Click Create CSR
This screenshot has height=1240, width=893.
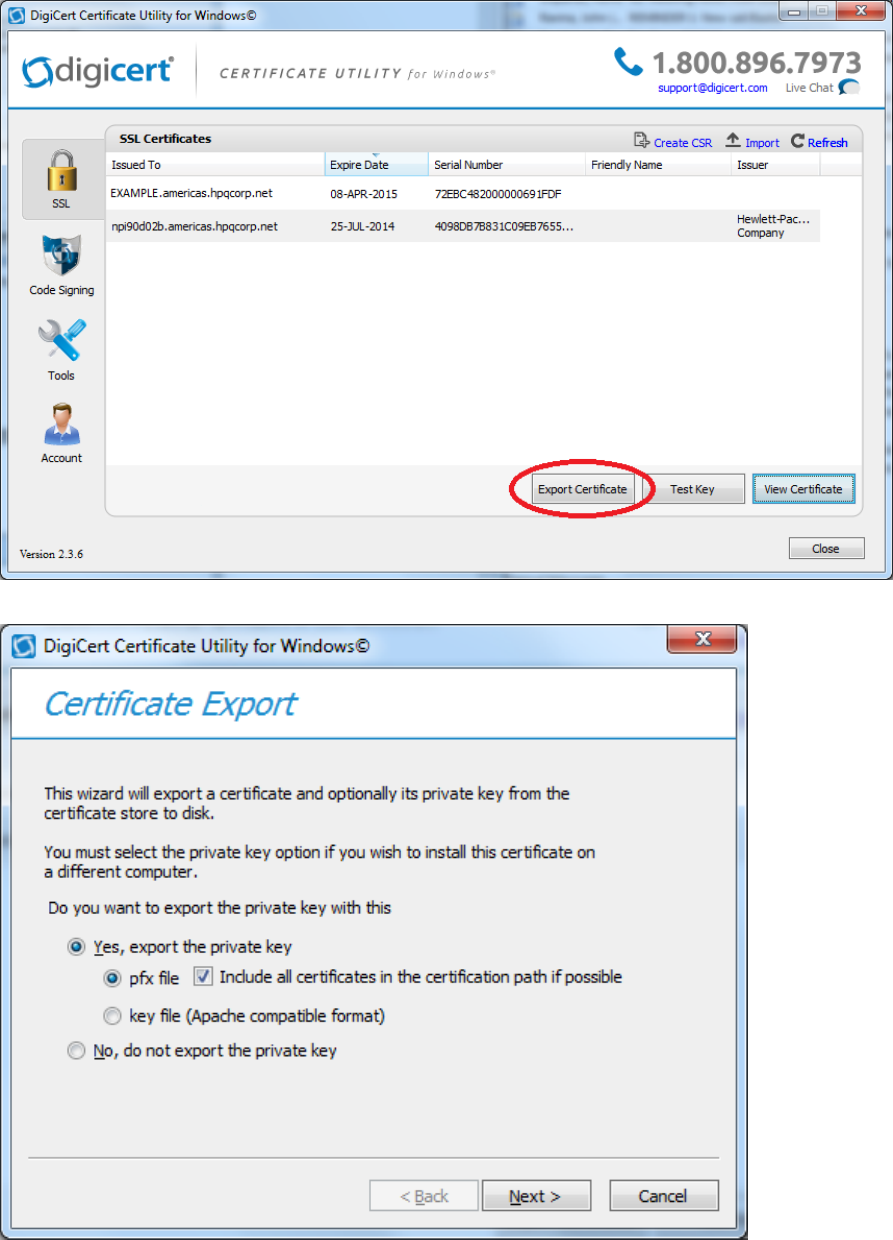tap(683, 143)
